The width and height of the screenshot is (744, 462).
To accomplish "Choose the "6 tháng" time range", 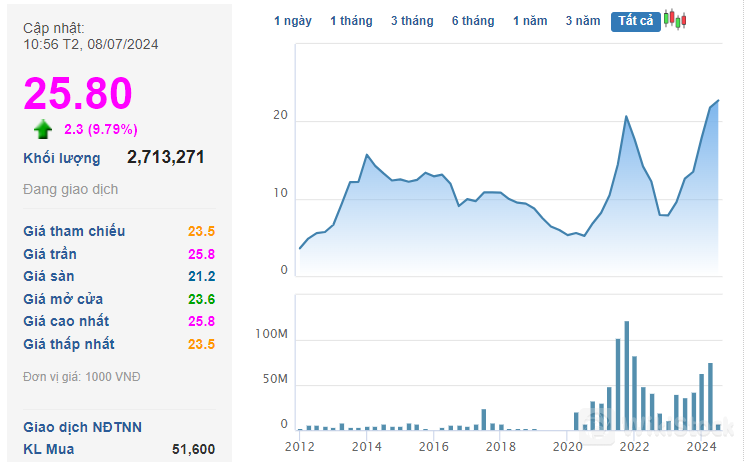I will pyautogui.click(x=473, y=21).
